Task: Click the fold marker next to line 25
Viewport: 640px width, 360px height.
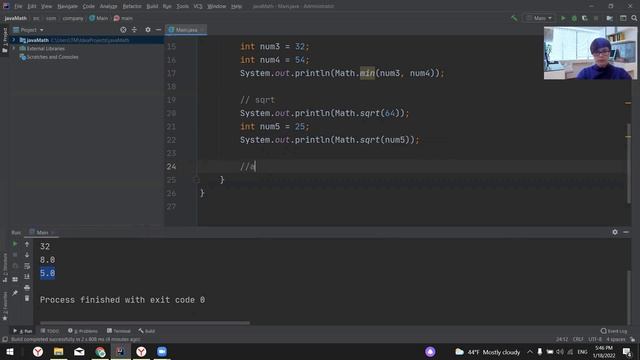Action: [196, 180]
